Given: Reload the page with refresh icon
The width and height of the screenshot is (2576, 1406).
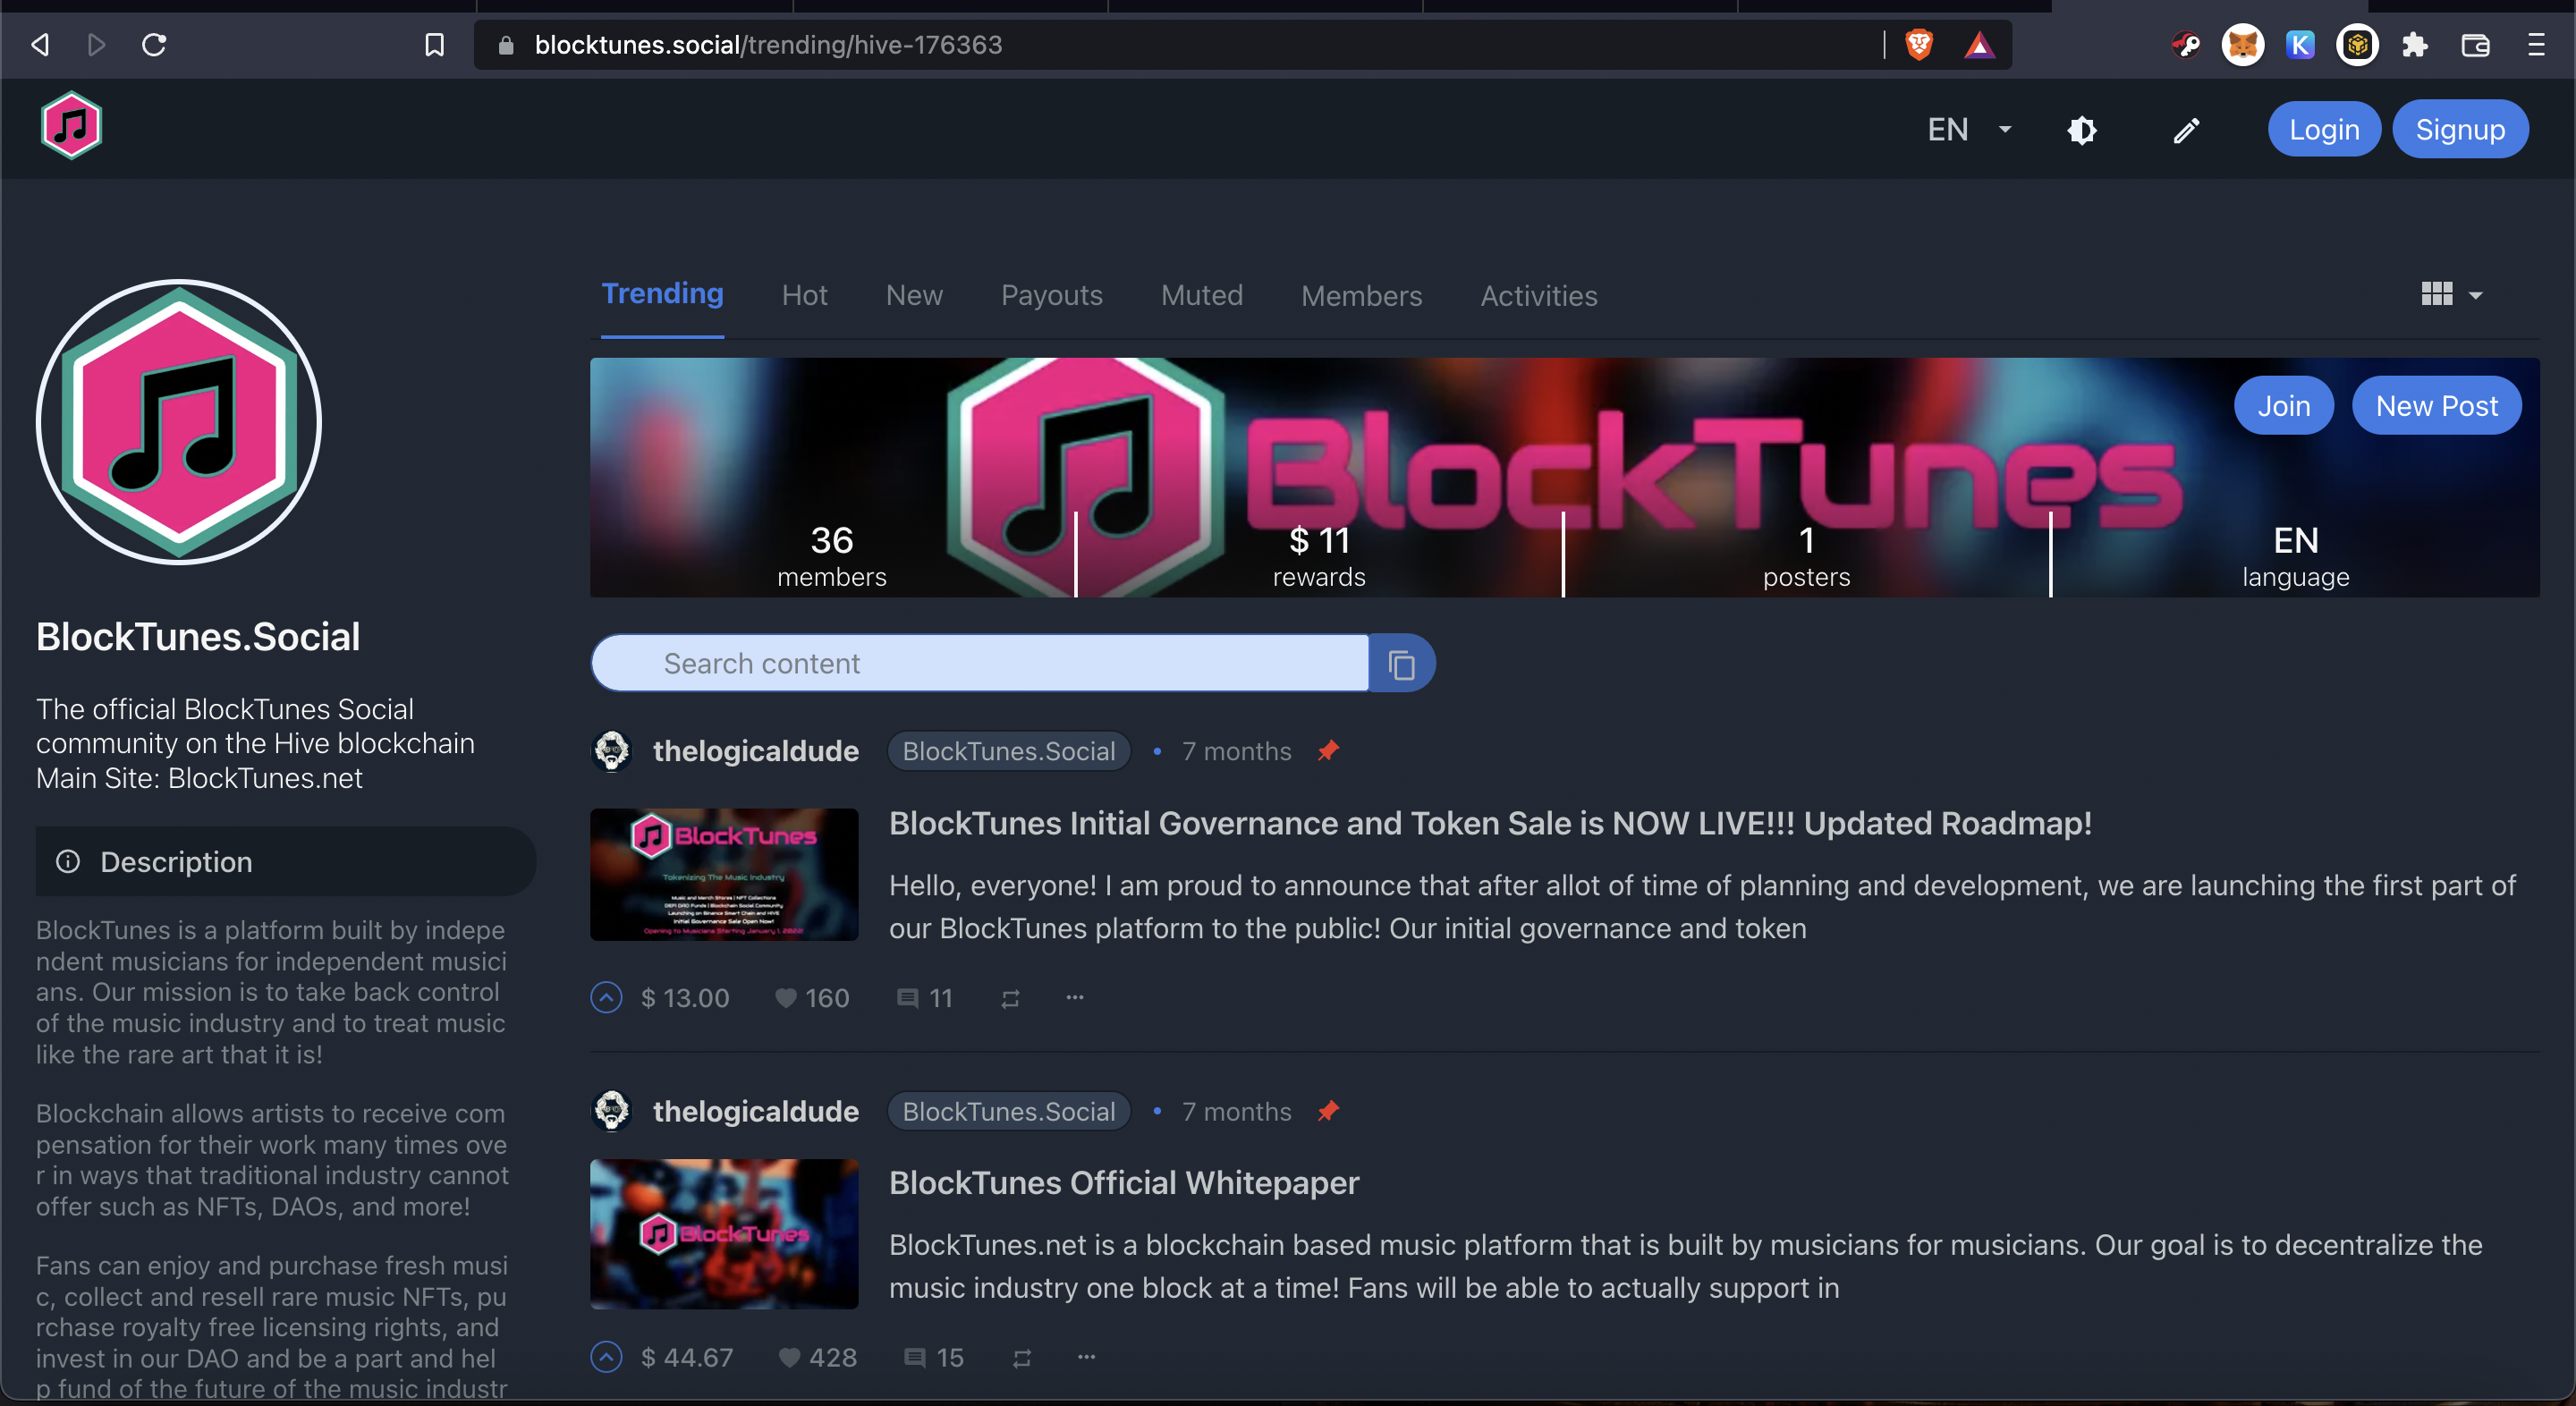Looking at the screenshot, I should pos(154,44).
